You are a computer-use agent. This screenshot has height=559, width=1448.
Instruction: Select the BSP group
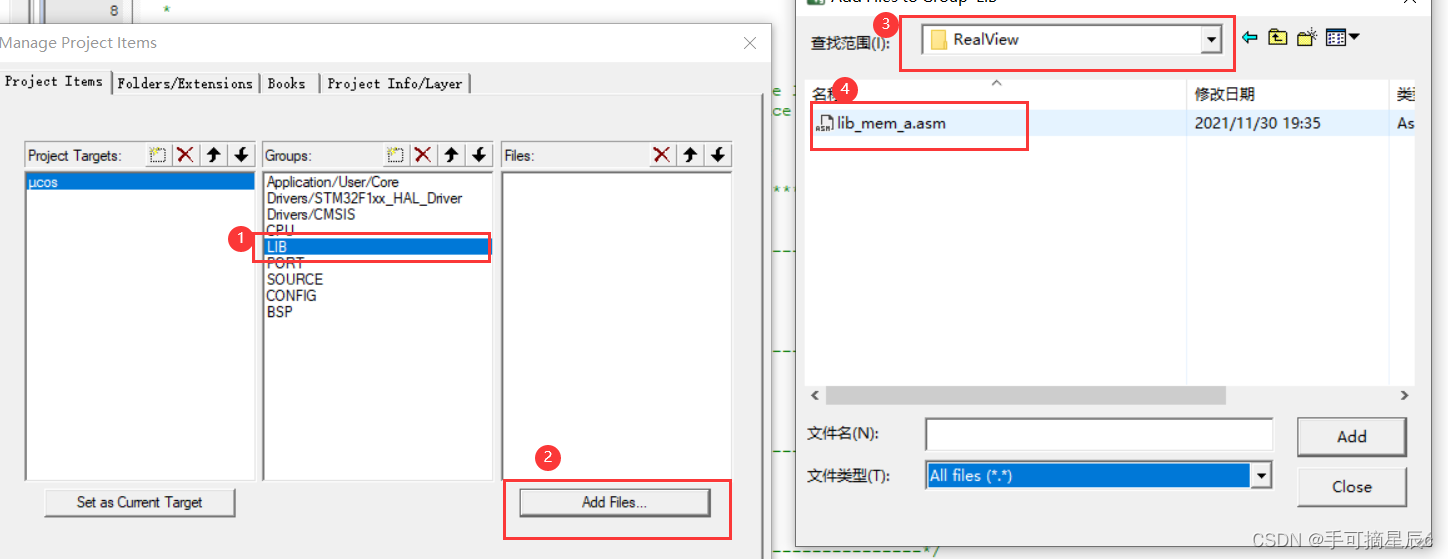tap(280, 311)
